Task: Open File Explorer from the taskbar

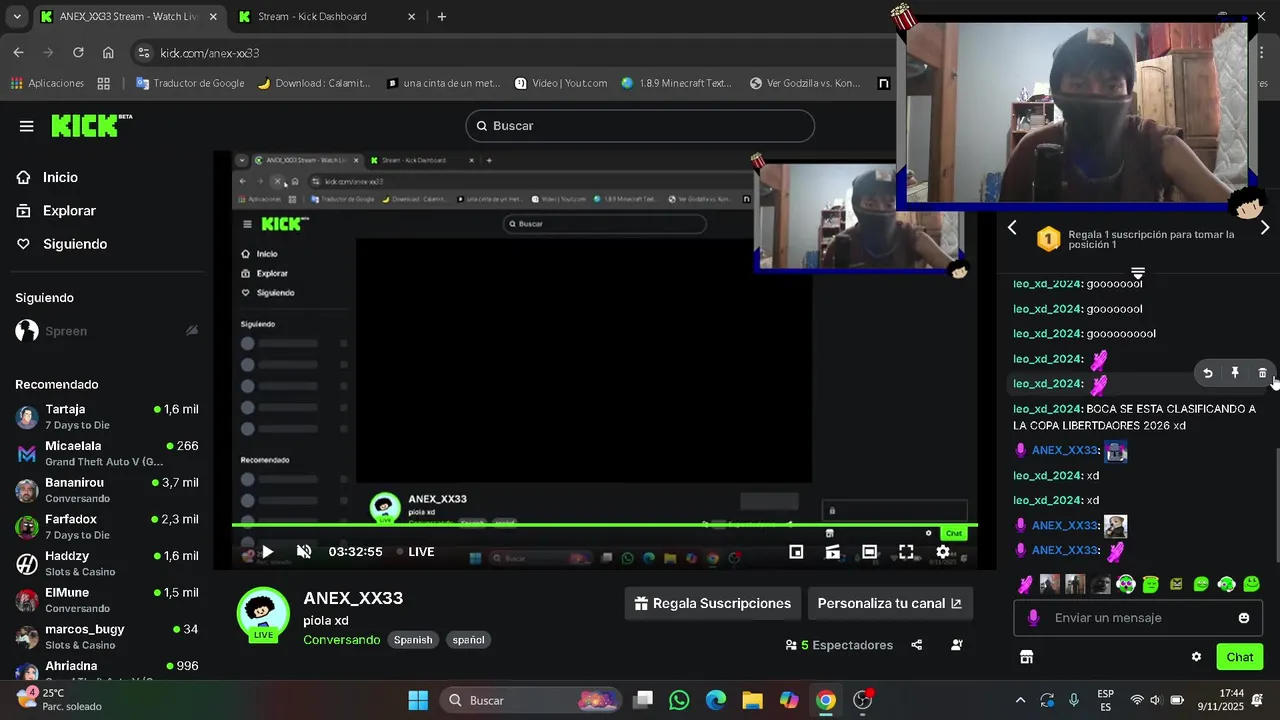Action: (x=752, y=700)
